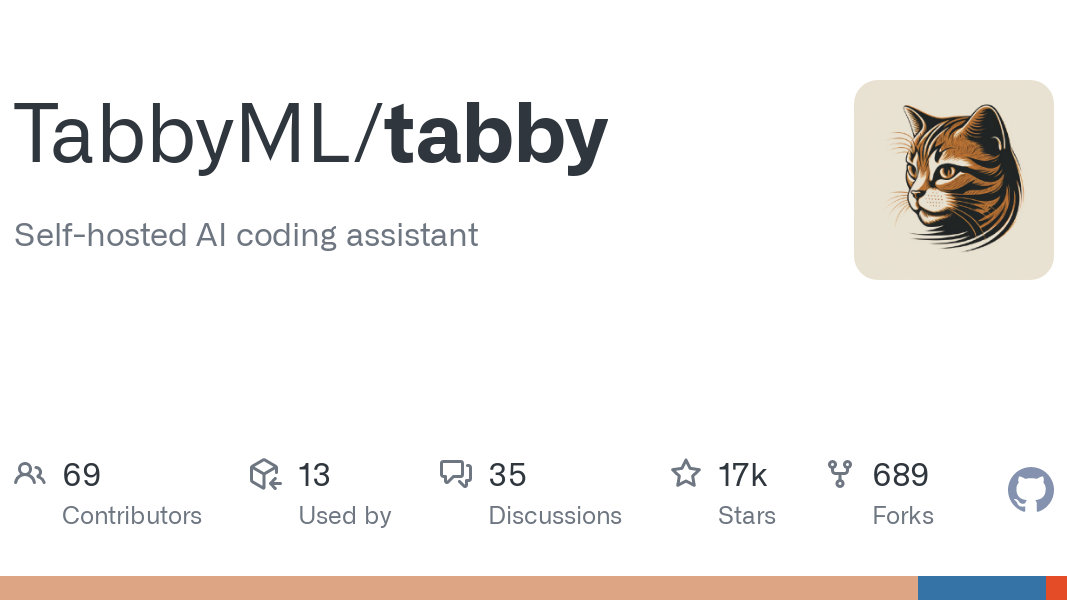Click the Discussions label
Image resolution: width=1067 pixels, height=600 pixels.
[x=555, y=516]
